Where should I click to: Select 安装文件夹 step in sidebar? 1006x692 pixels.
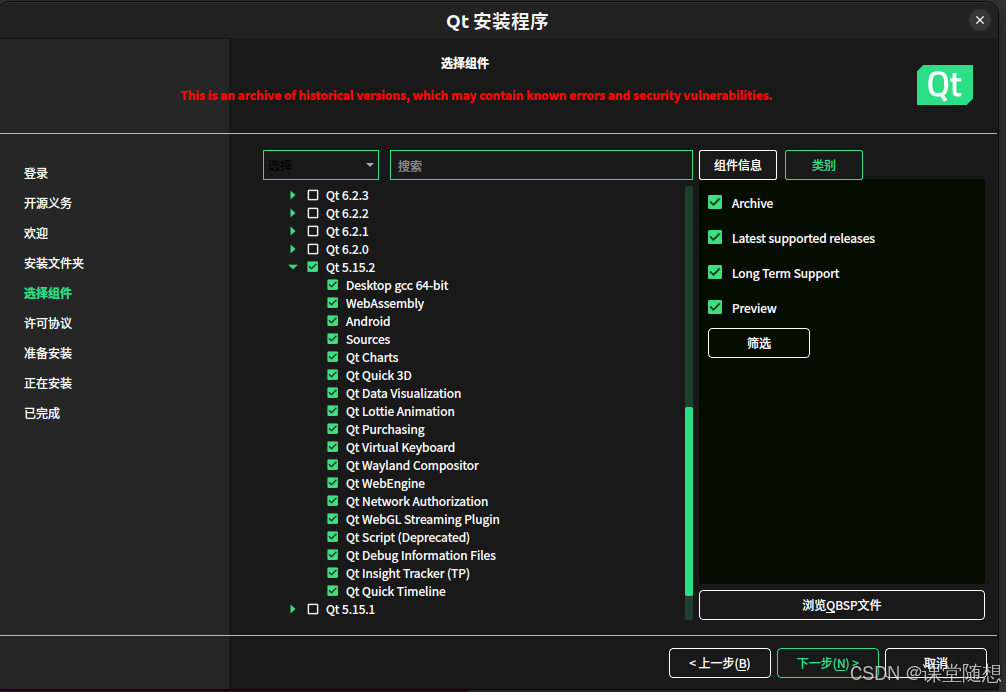[x=54, y=263]
